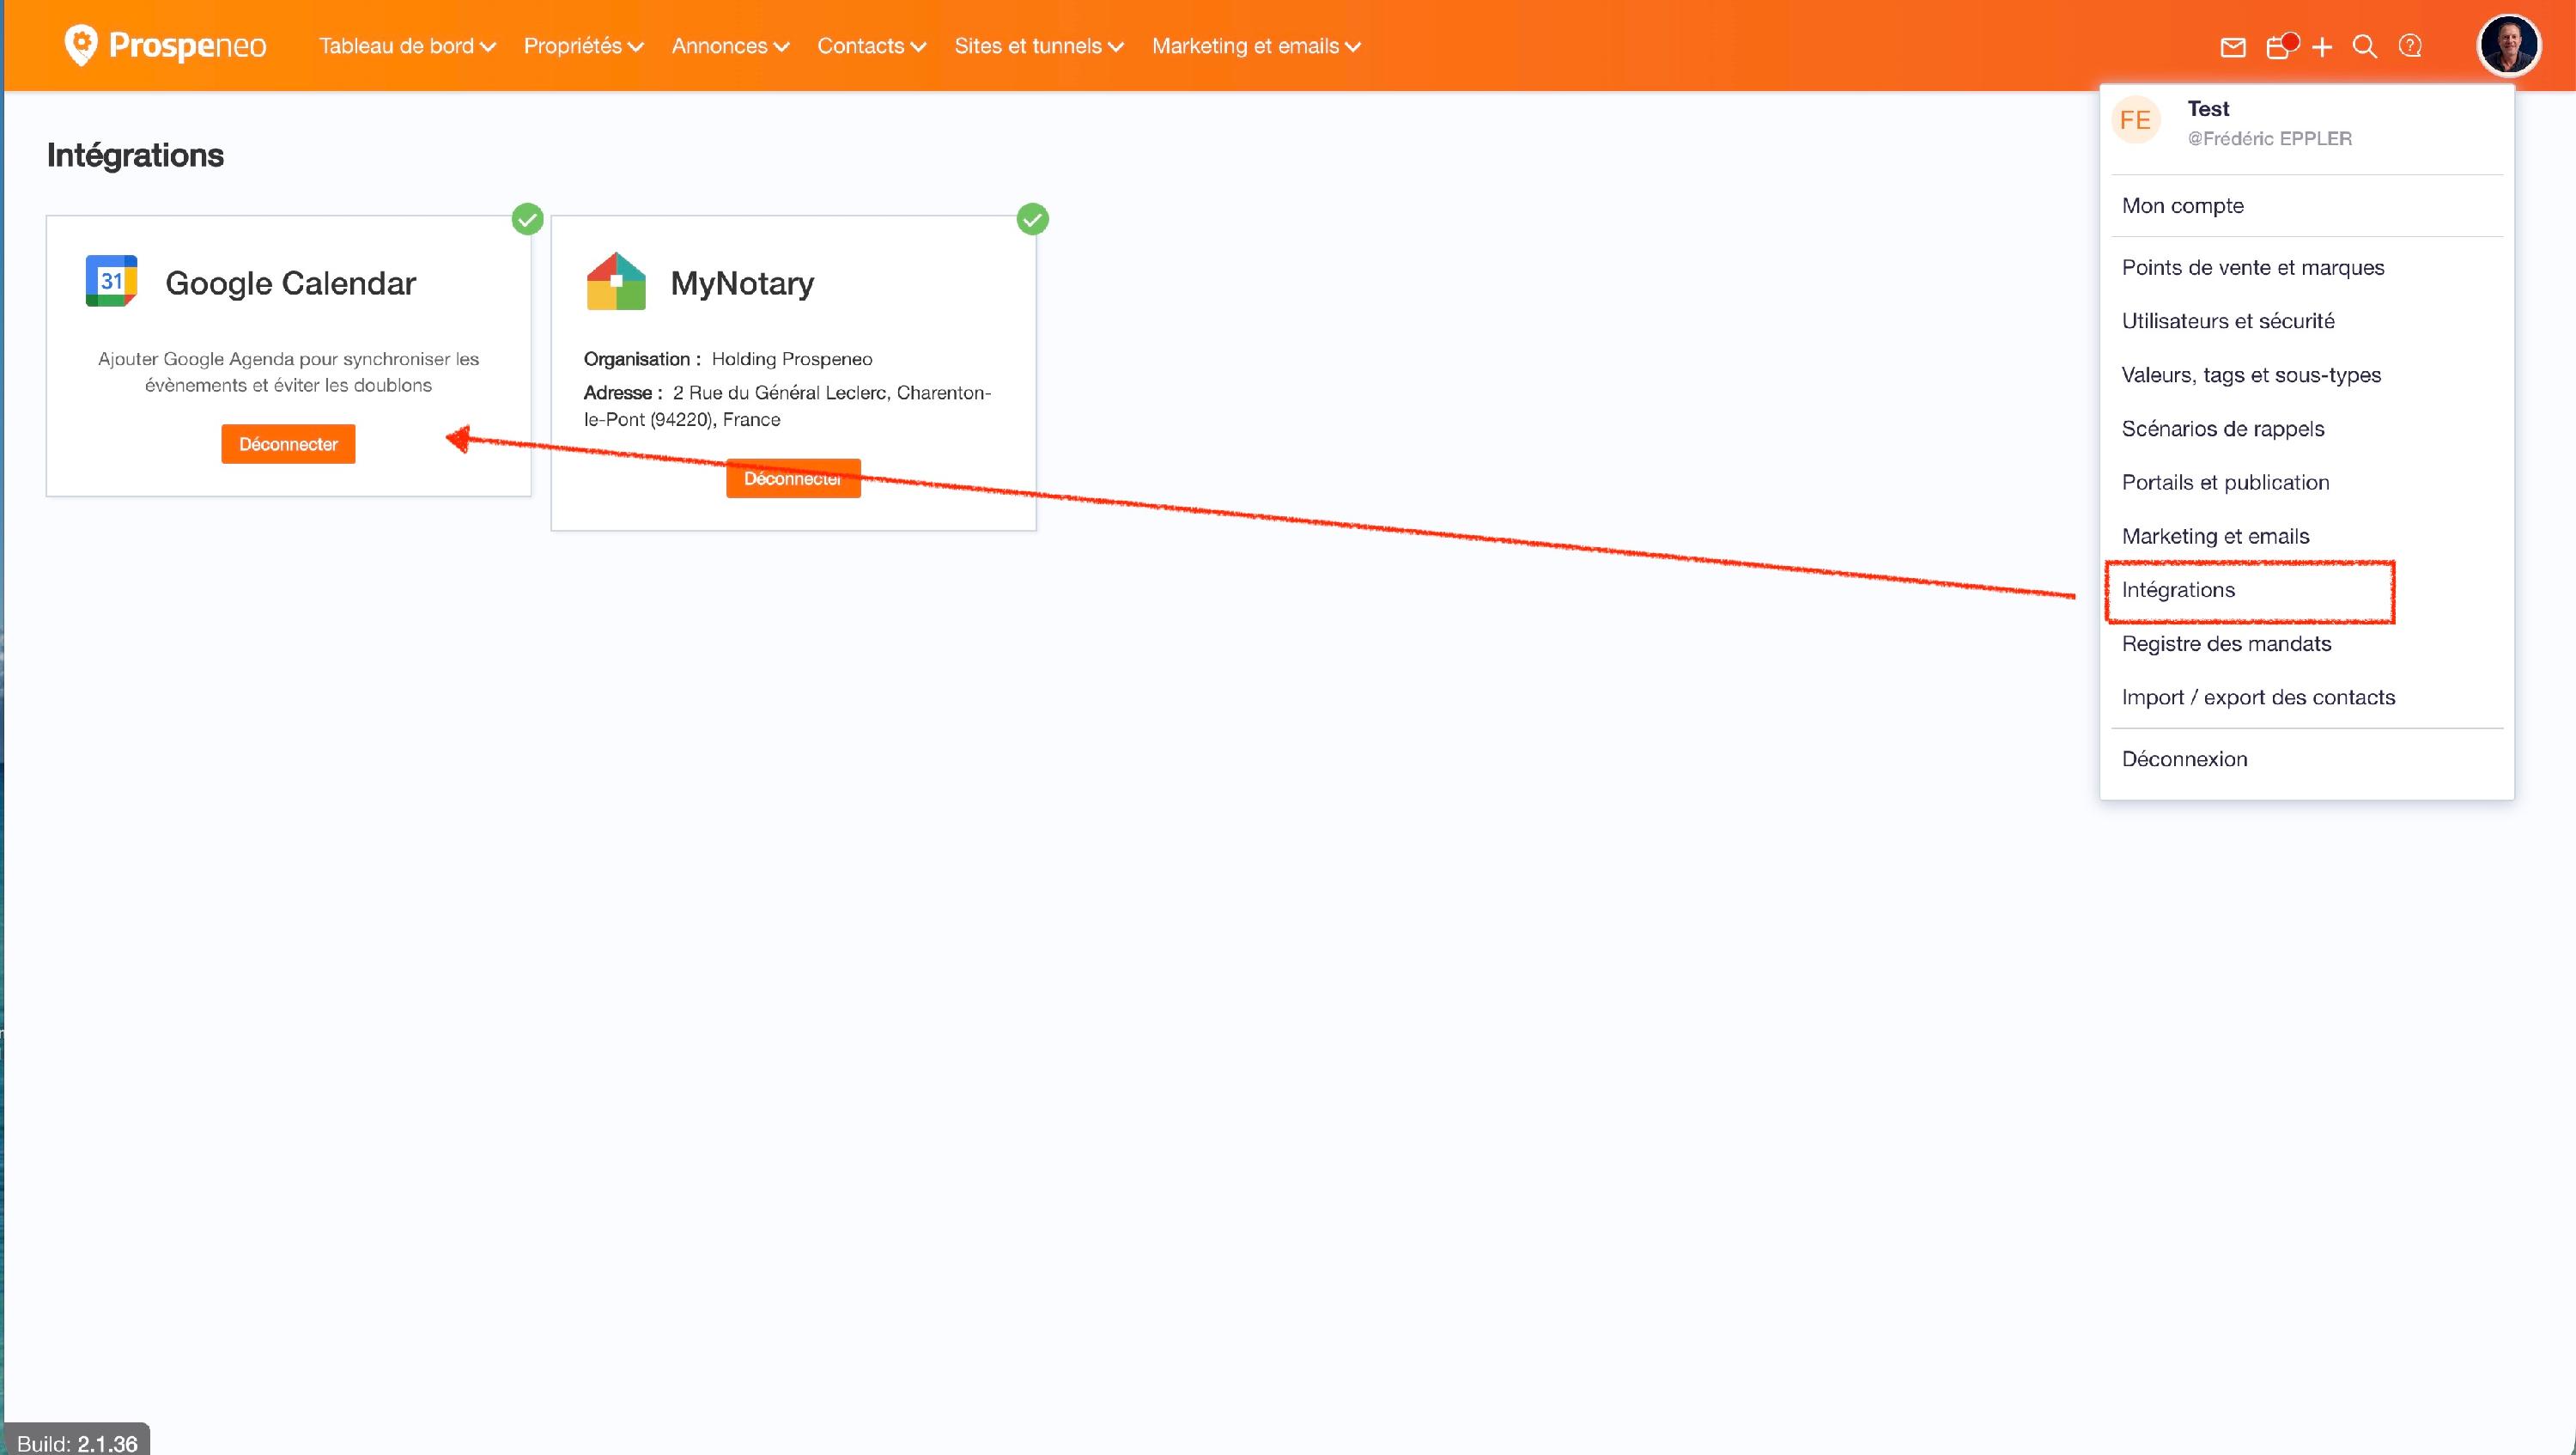Click the green check on MyNotary card
The width and height of the screenshot is (2576, 1455).
(1032, 219)
